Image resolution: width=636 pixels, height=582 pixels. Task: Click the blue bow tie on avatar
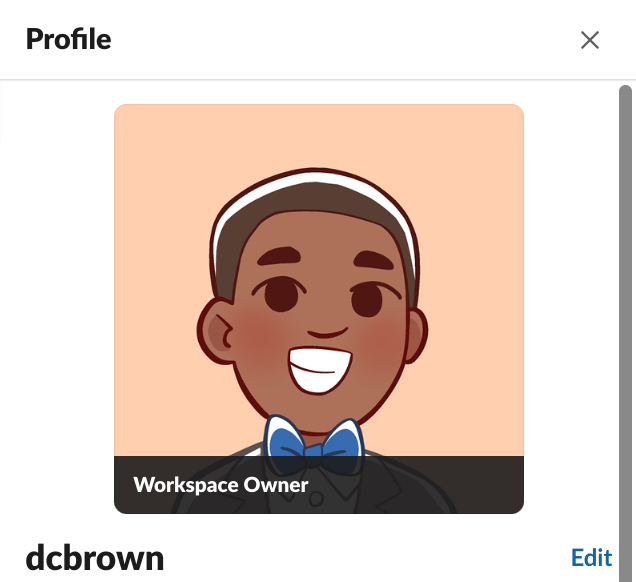312,445
